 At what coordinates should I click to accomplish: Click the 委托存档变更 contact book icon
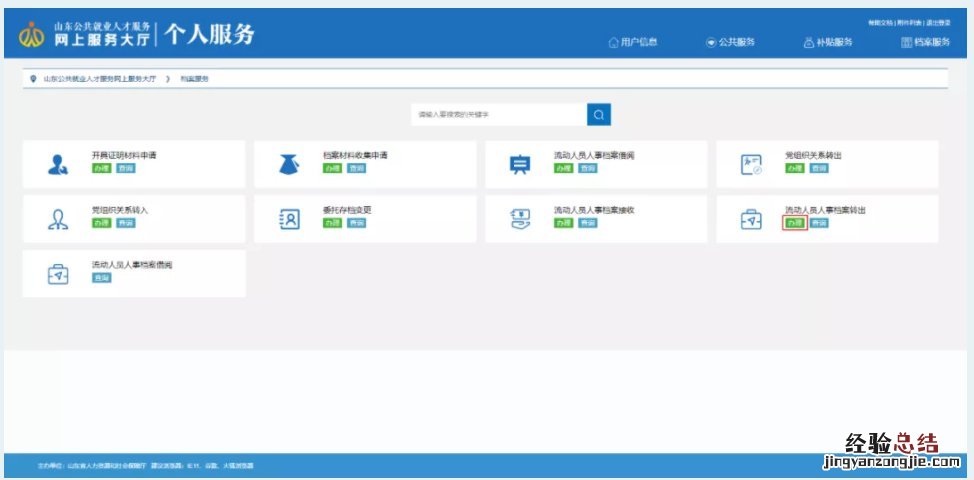pos(289,219)
